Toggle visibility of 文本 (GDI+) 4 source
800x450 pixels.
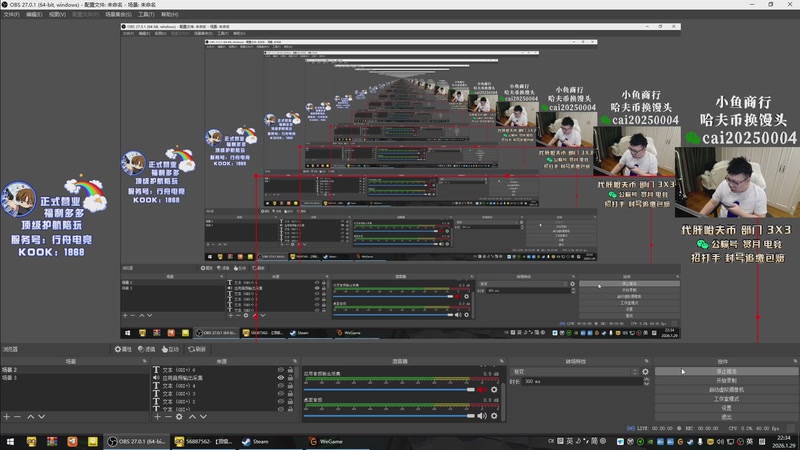click(x=281, y=386)
